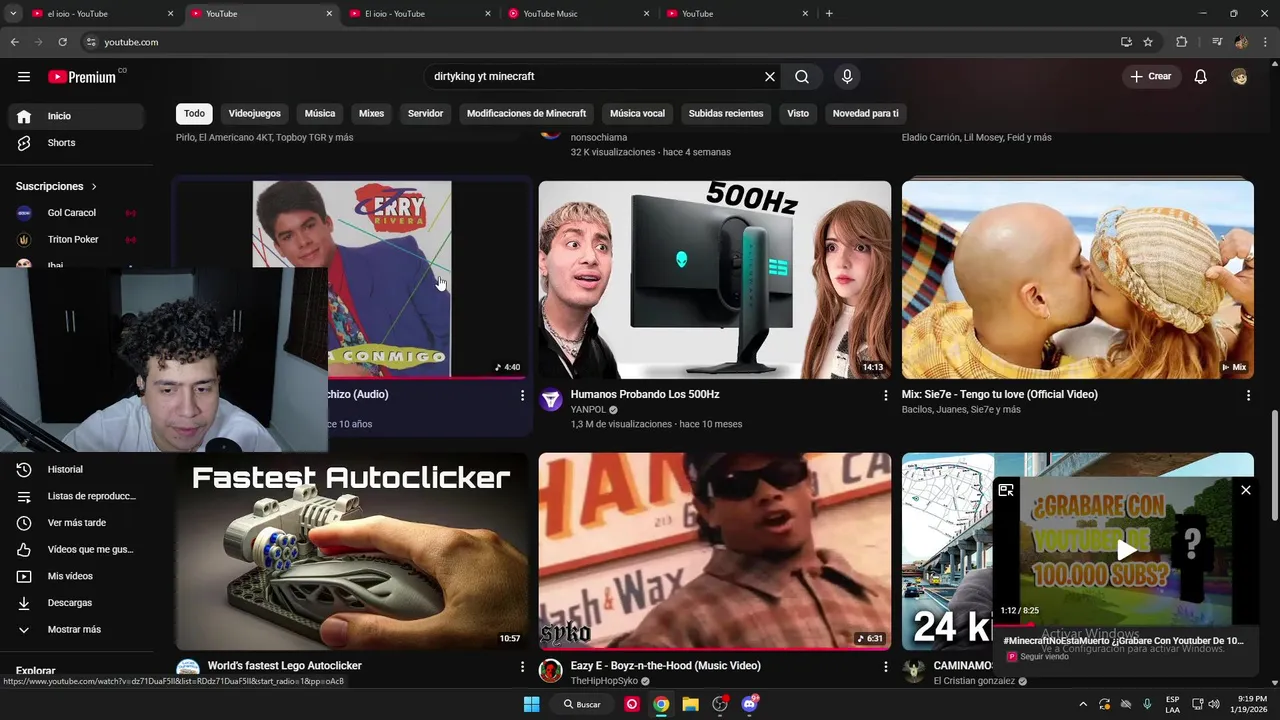The width and height of the screenshot is (1280, 720).
Task: Open the Windows Start menu
Action: (531, 704)
